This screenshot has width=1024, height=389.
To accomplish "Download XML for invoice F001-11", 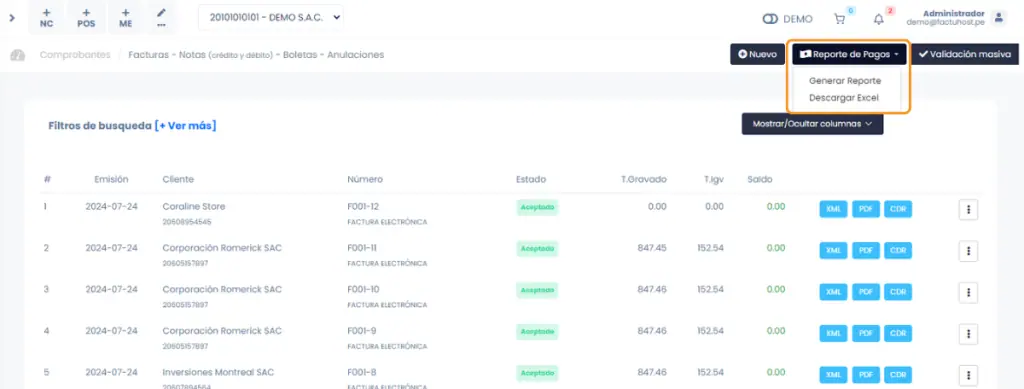I will click(x=833, y=251).
